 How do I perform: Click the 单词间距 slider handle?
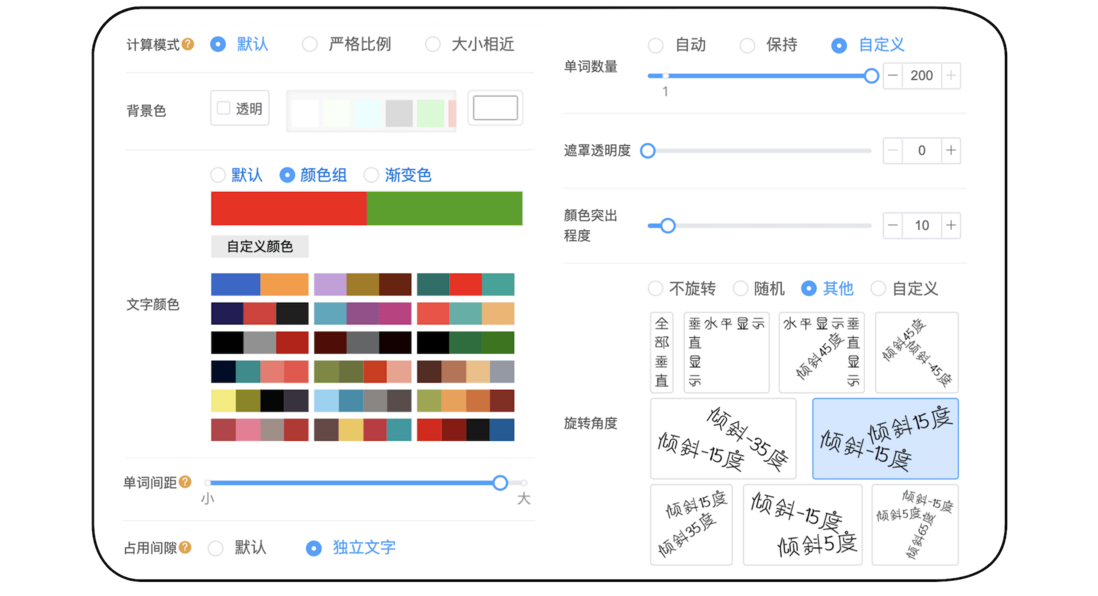pyautogui.click(x=500, y=483)
